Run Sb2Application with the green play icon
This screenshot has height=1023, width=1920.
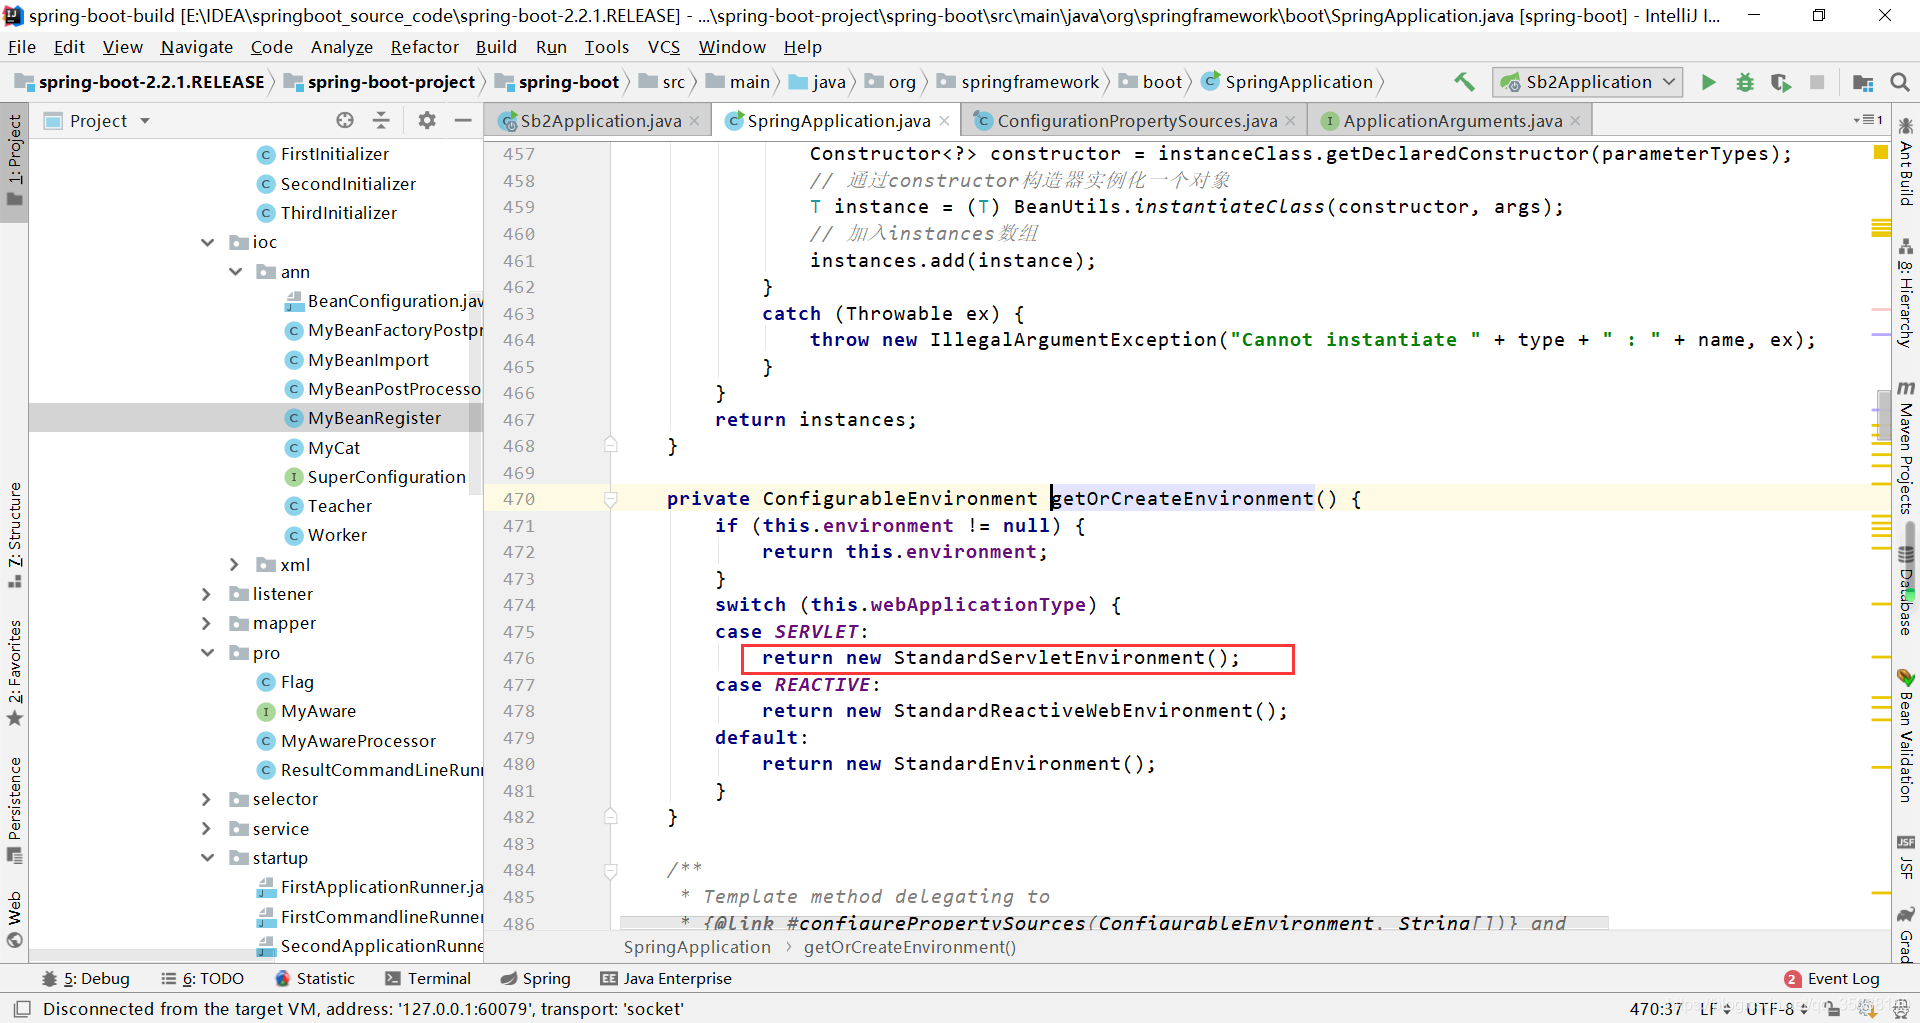coord(1709,82)
